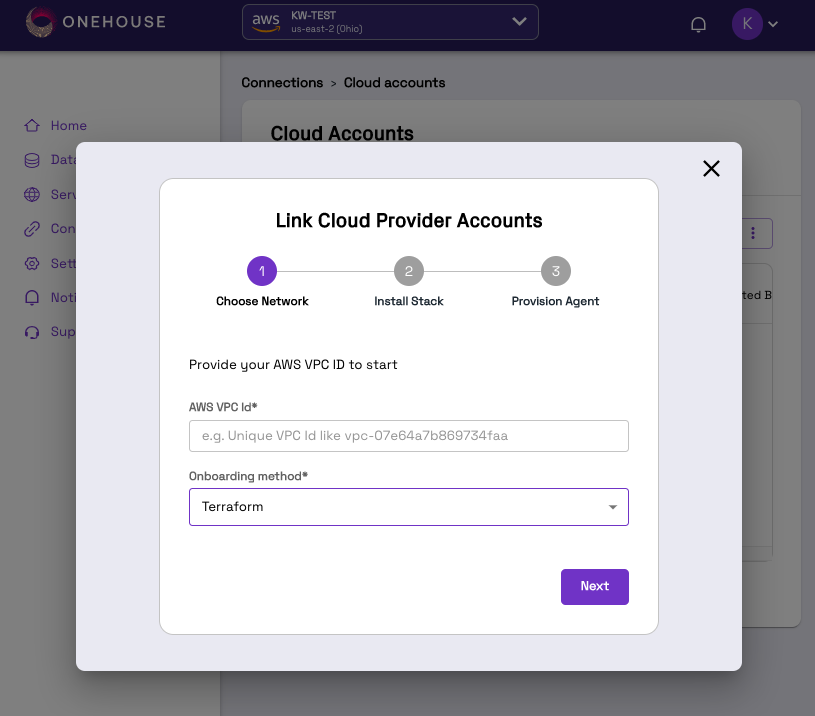
Task: Check notifications via the sidebar bell icon
Action: (x=31, y=297)
